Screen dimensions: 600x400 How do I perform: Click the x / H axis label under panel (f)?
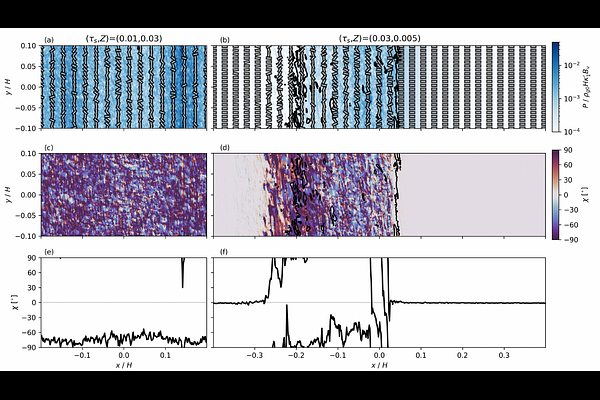[x=380, y=365]
